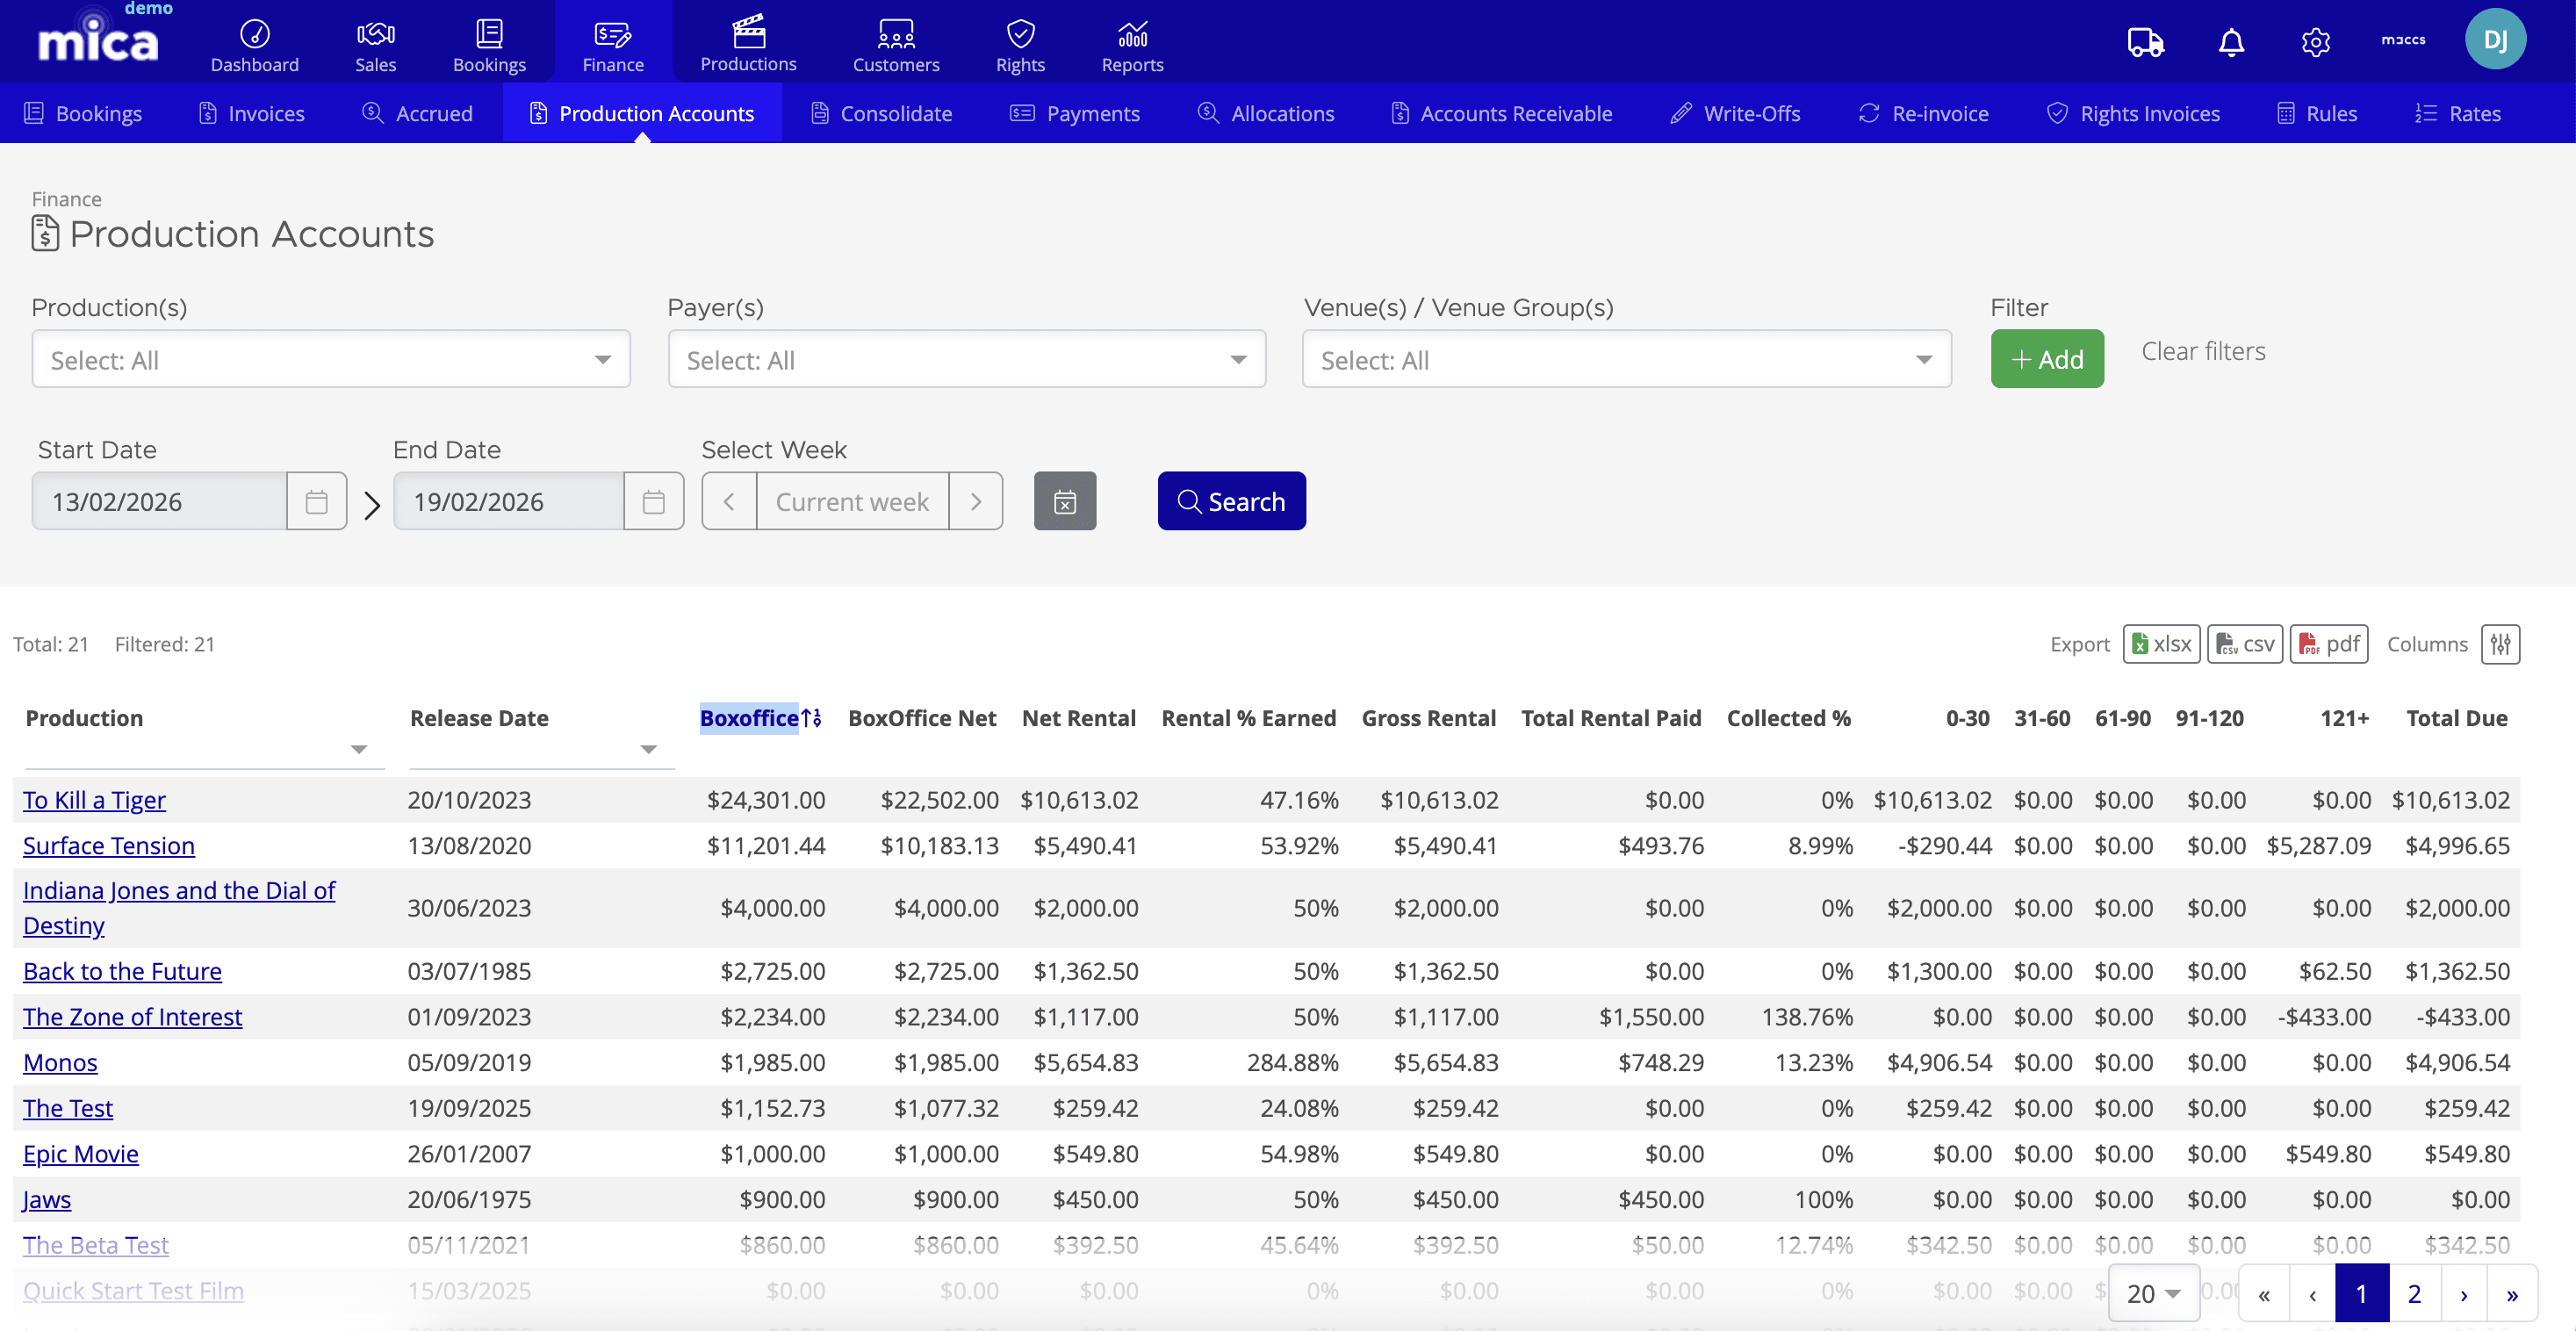The width and height of the screenshot is (2576, 1331).
Task: Open the Back to the Future production
Action: coord(122,970)
